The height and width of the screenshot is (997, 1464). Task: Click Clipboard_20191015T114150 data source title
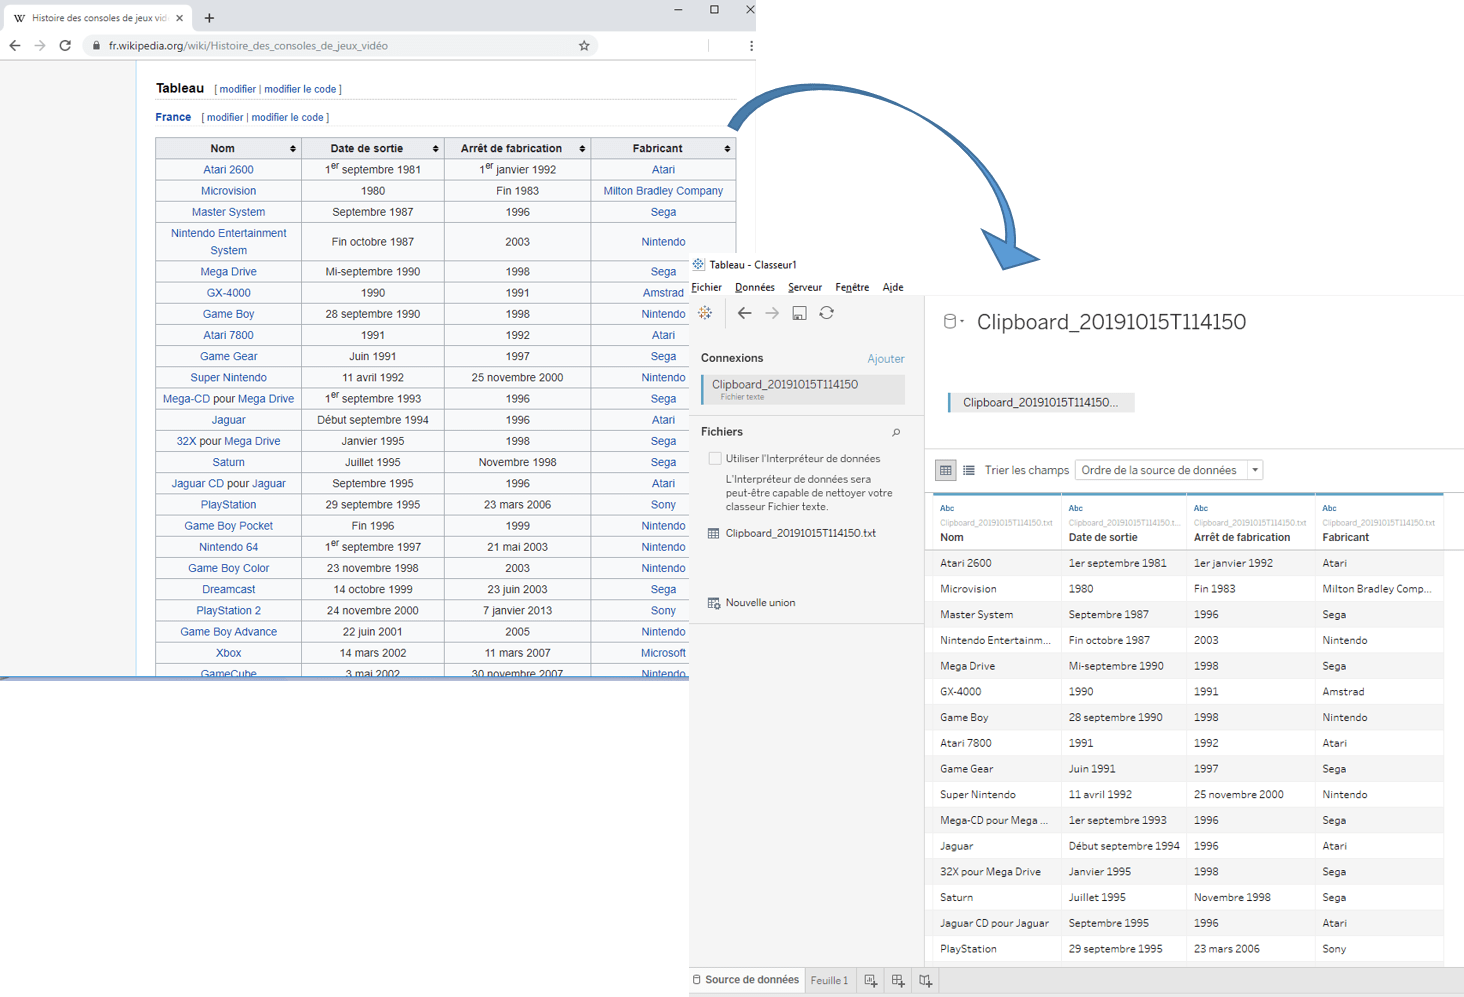1111,322
